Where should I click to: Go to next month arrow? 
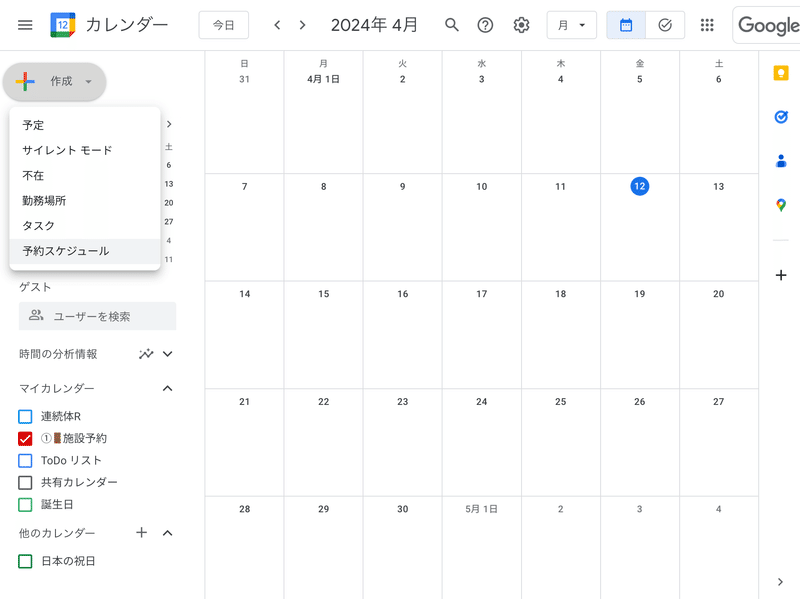pyautogui.click(x=303, y=25)
